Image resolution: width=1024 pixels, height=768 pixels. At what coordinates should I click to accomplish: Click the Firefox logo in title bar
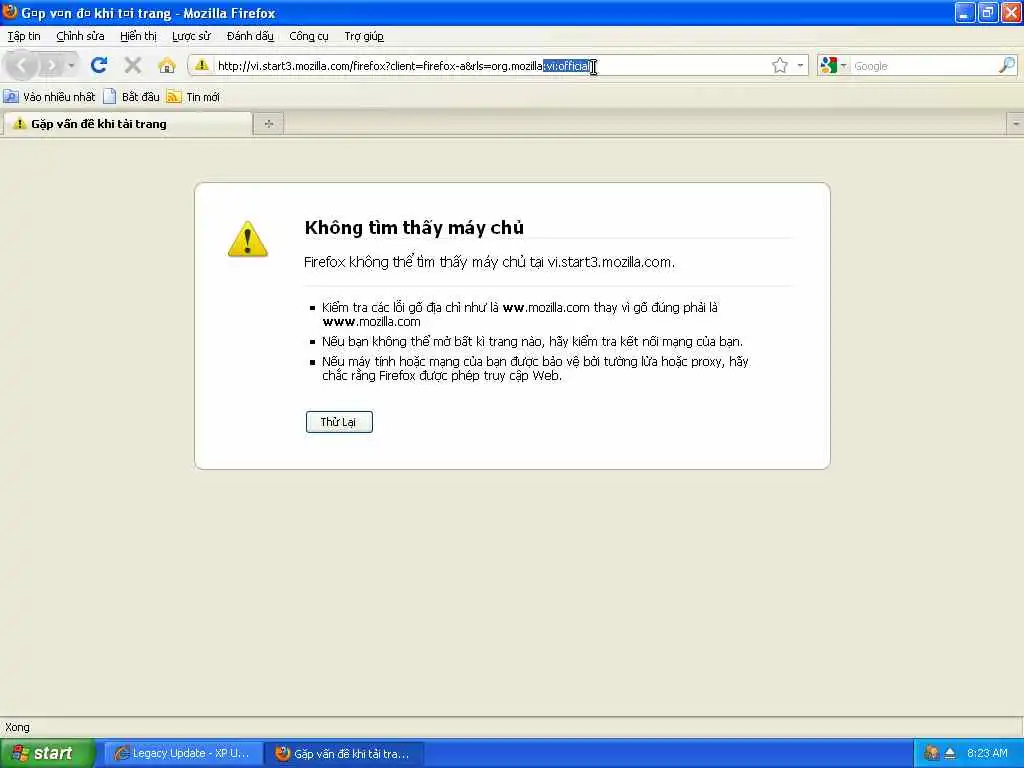(10, 12)
